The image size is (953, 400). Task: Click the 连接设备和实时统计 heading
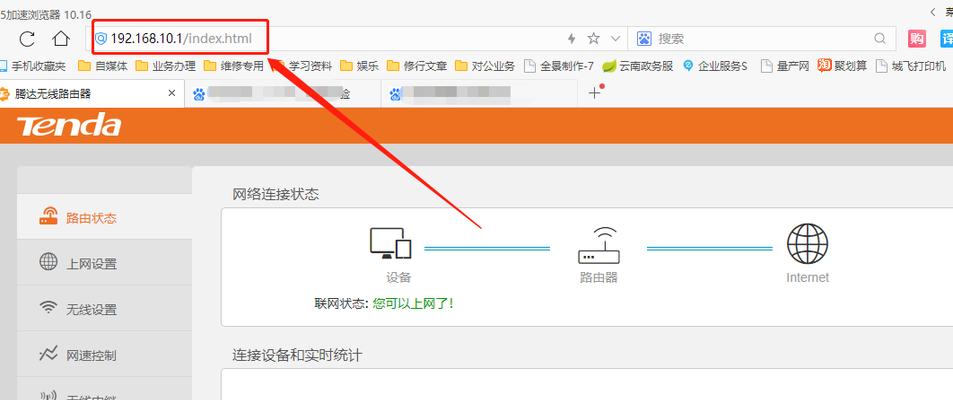[297, 355]
